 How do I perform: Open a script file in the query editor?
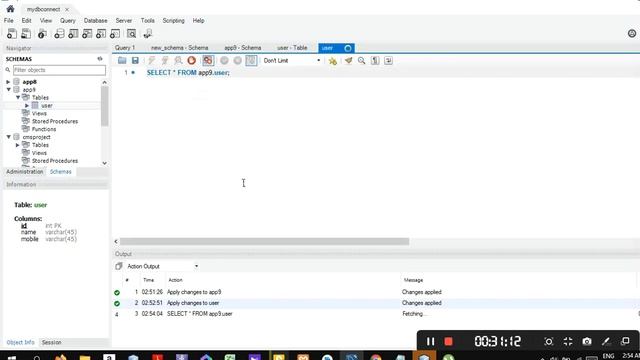tap(122, 60)
